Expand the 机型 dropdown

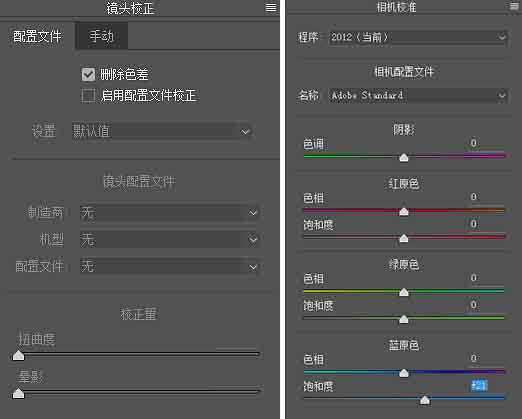pyautogui.click(x=170, y=239)
